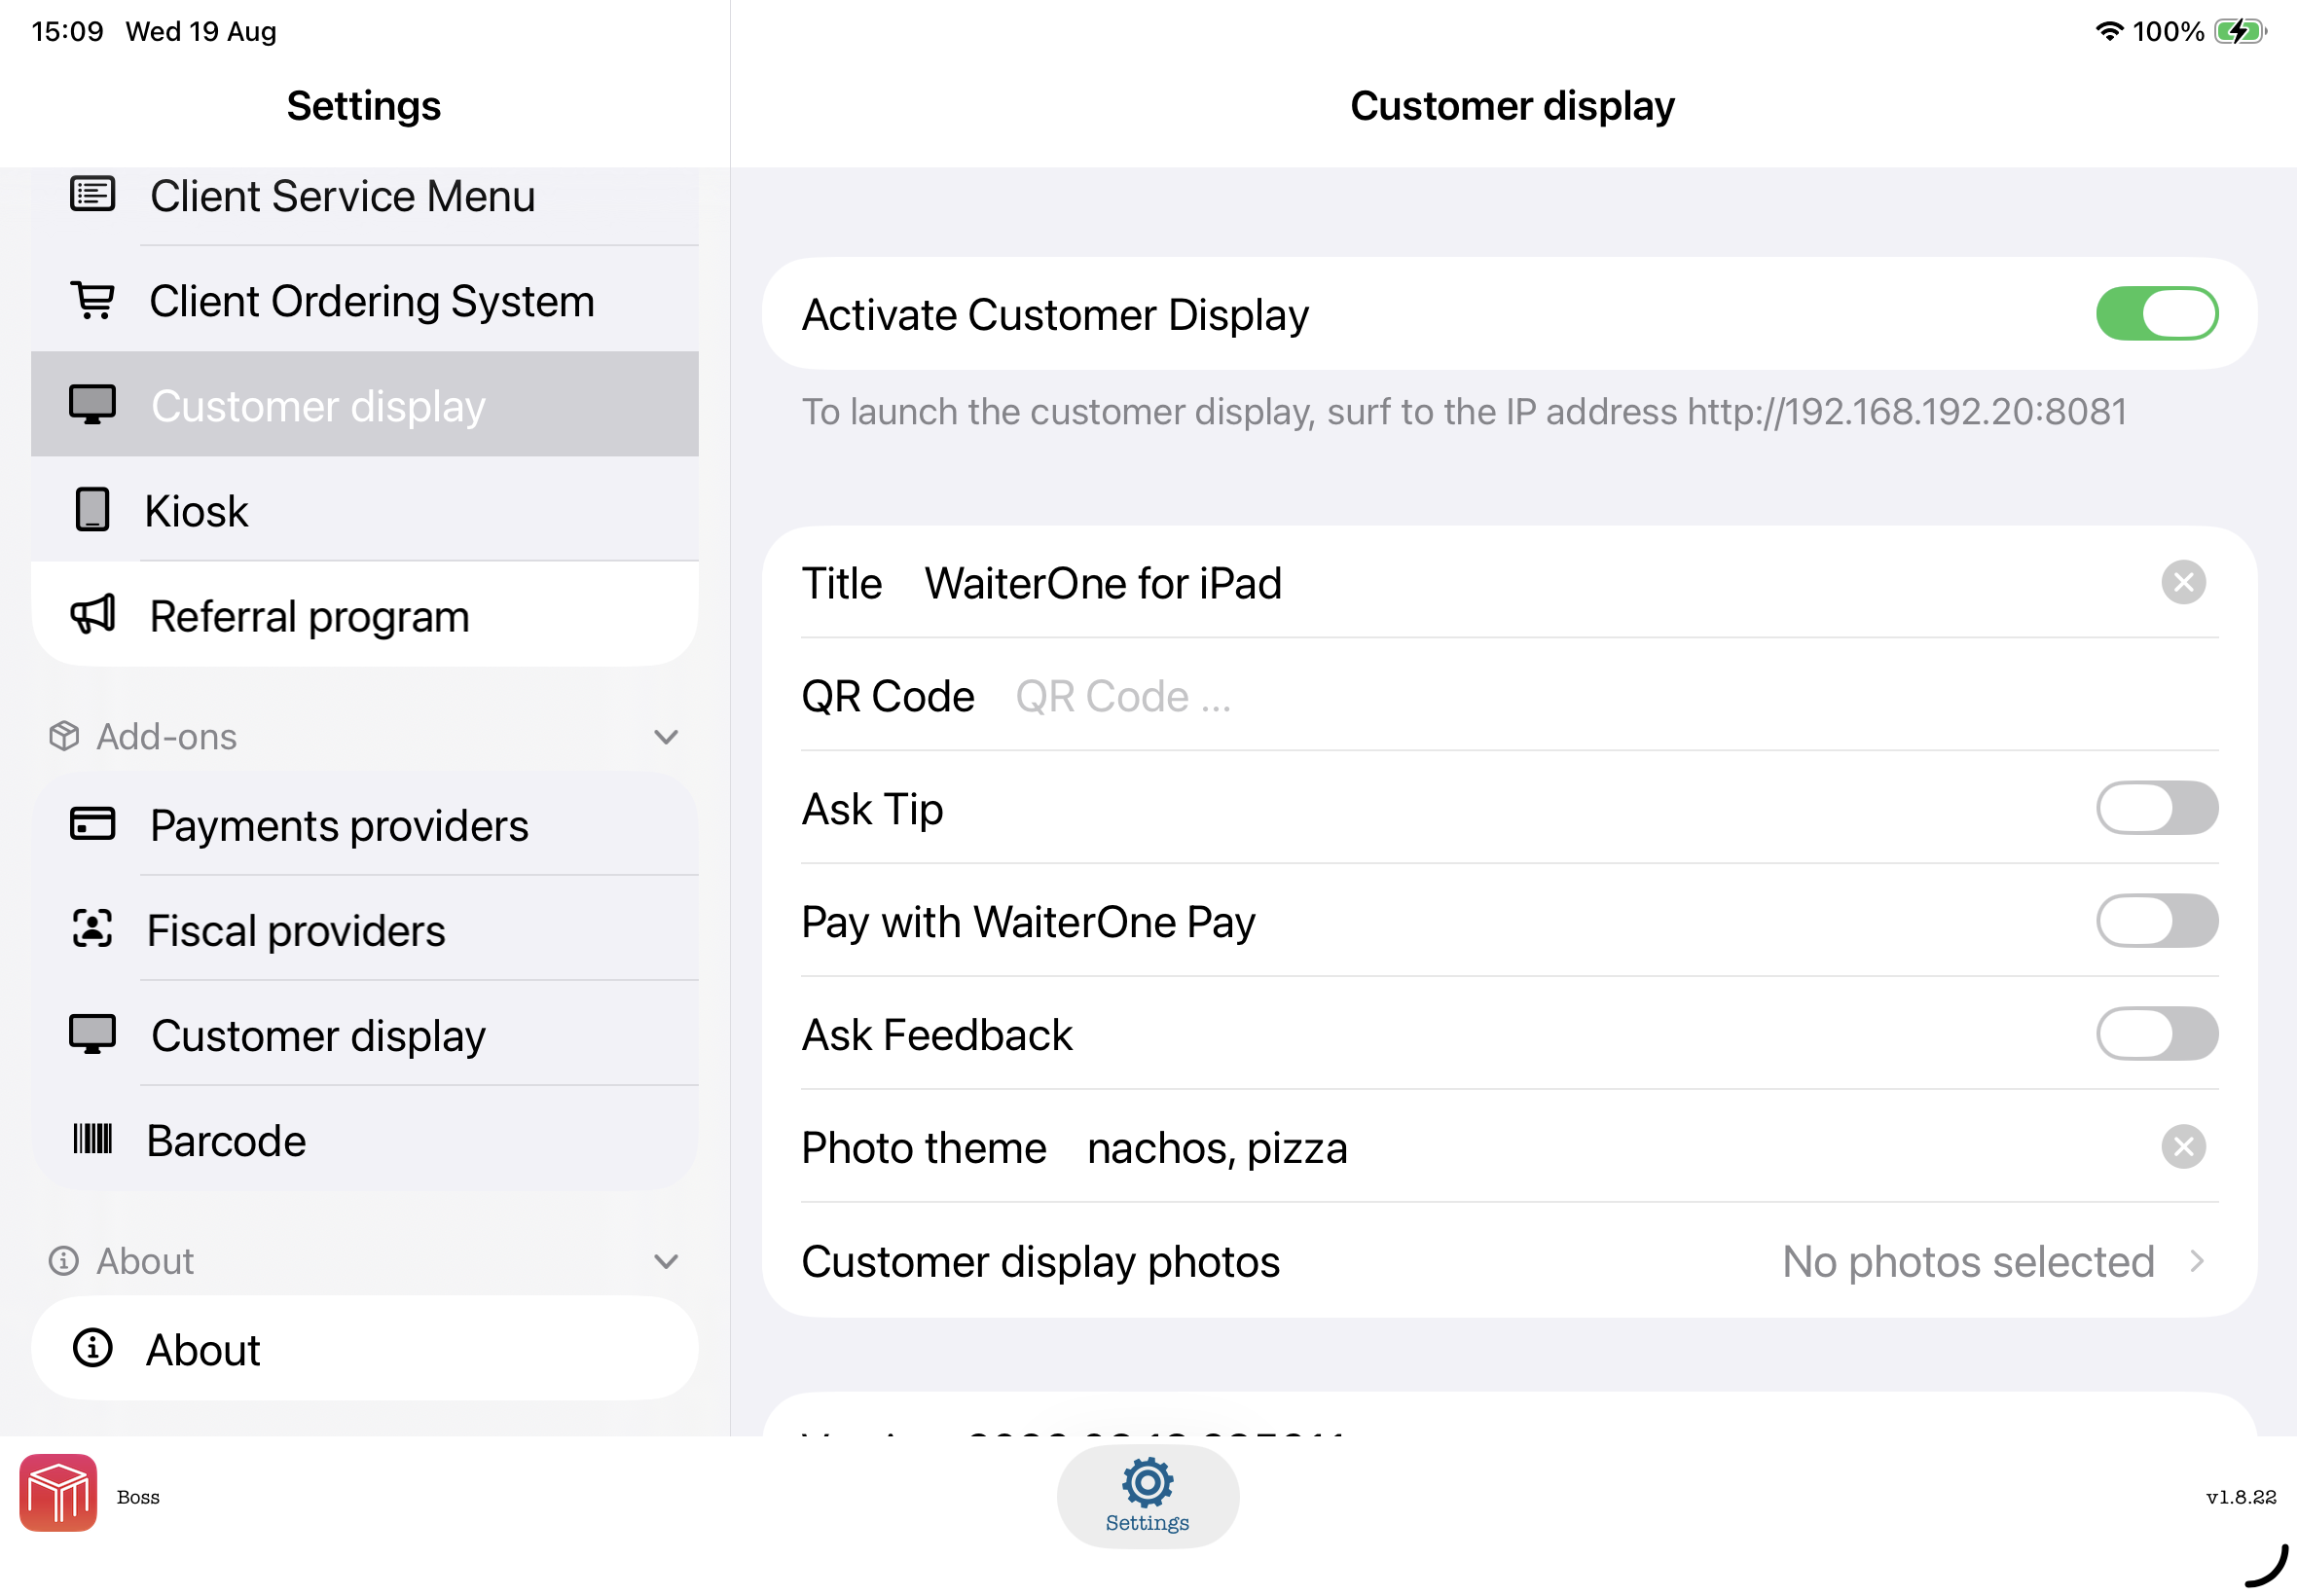Click the monitor icon of Add-ons Customer display
Image resolution: width=2297 pixels, height=1596 pixels.
click(92, 1035)
